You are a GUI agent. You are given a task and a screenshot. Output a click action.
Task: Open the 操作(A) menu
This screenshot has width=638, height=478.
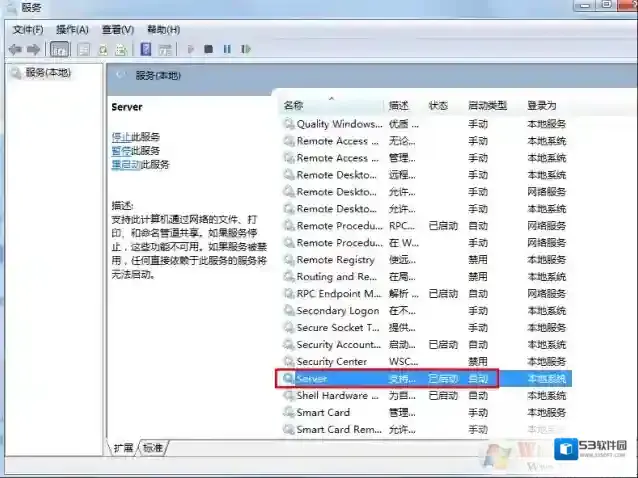pos(72,29)
